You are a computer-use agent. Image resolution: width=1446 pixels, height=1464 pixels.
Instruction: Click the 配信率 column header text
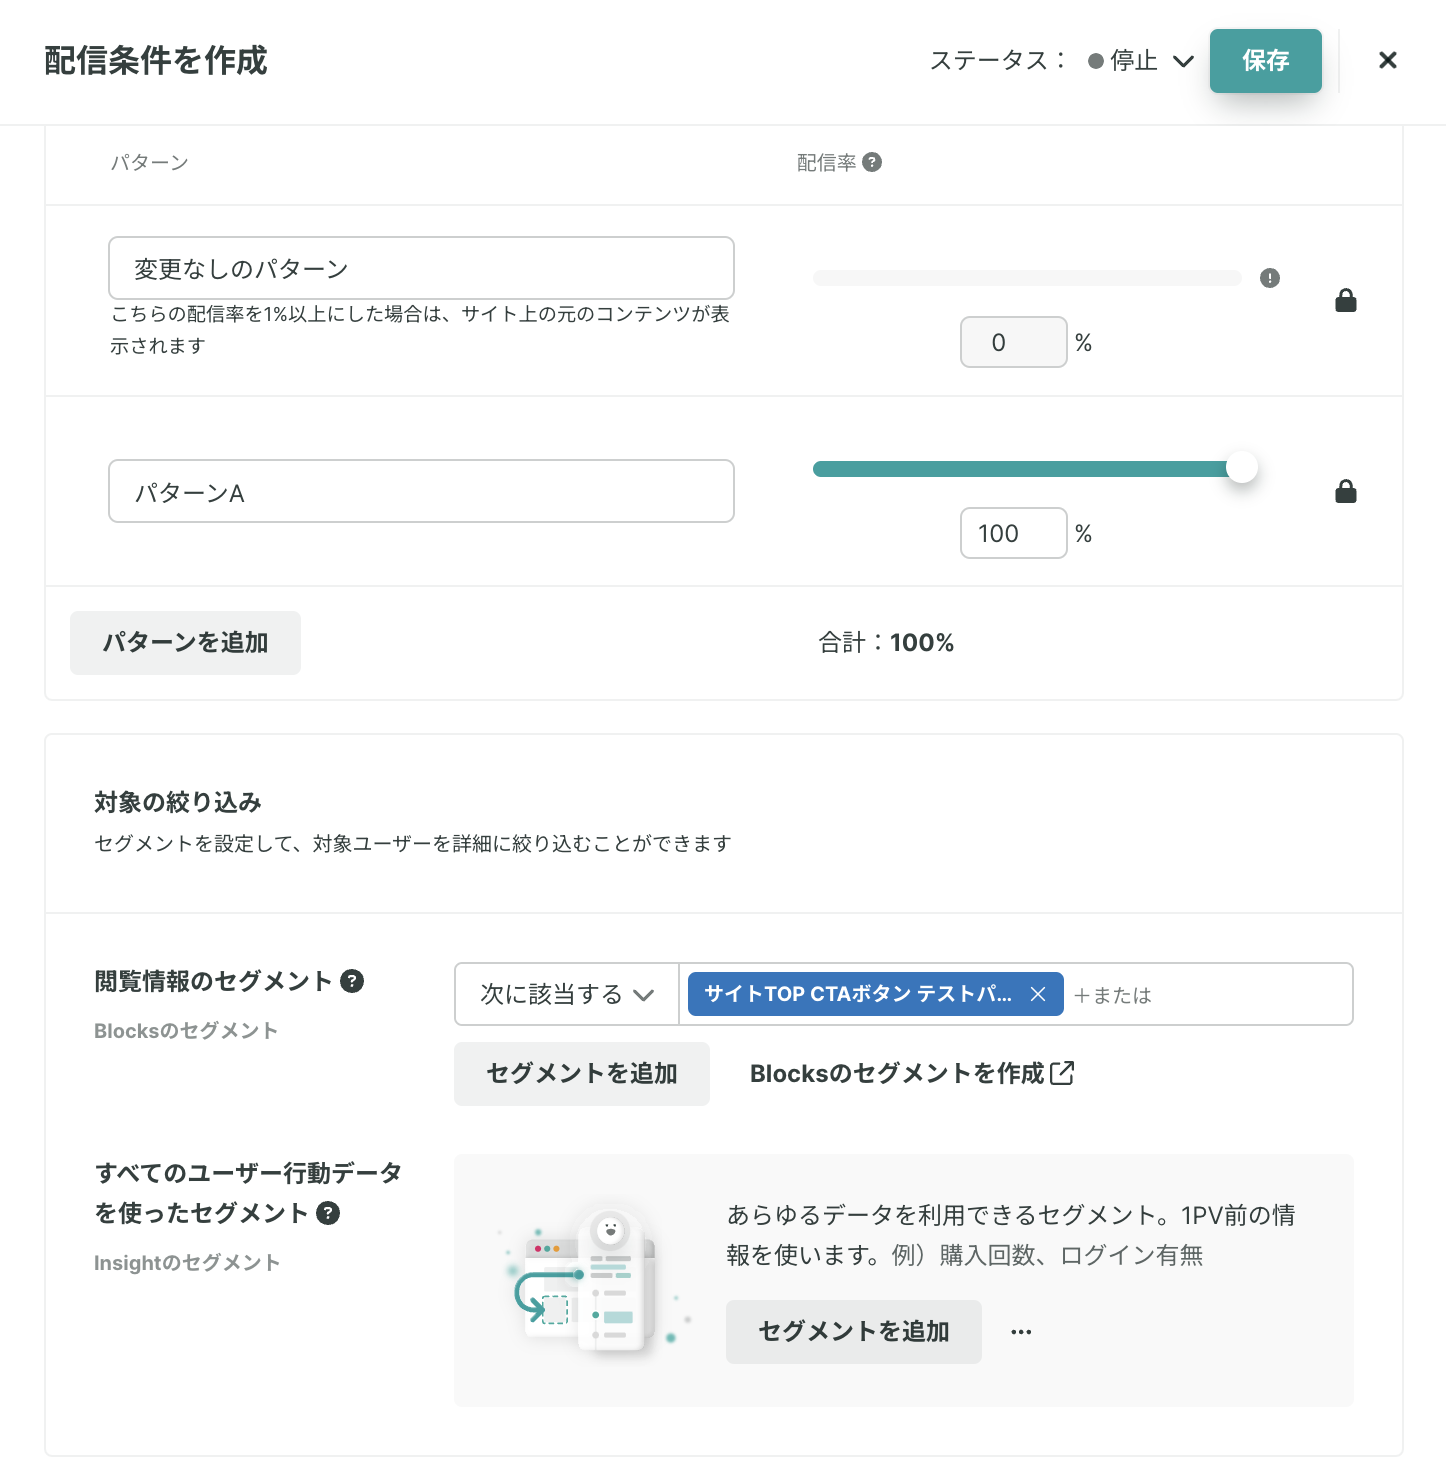tap(826, 162)
